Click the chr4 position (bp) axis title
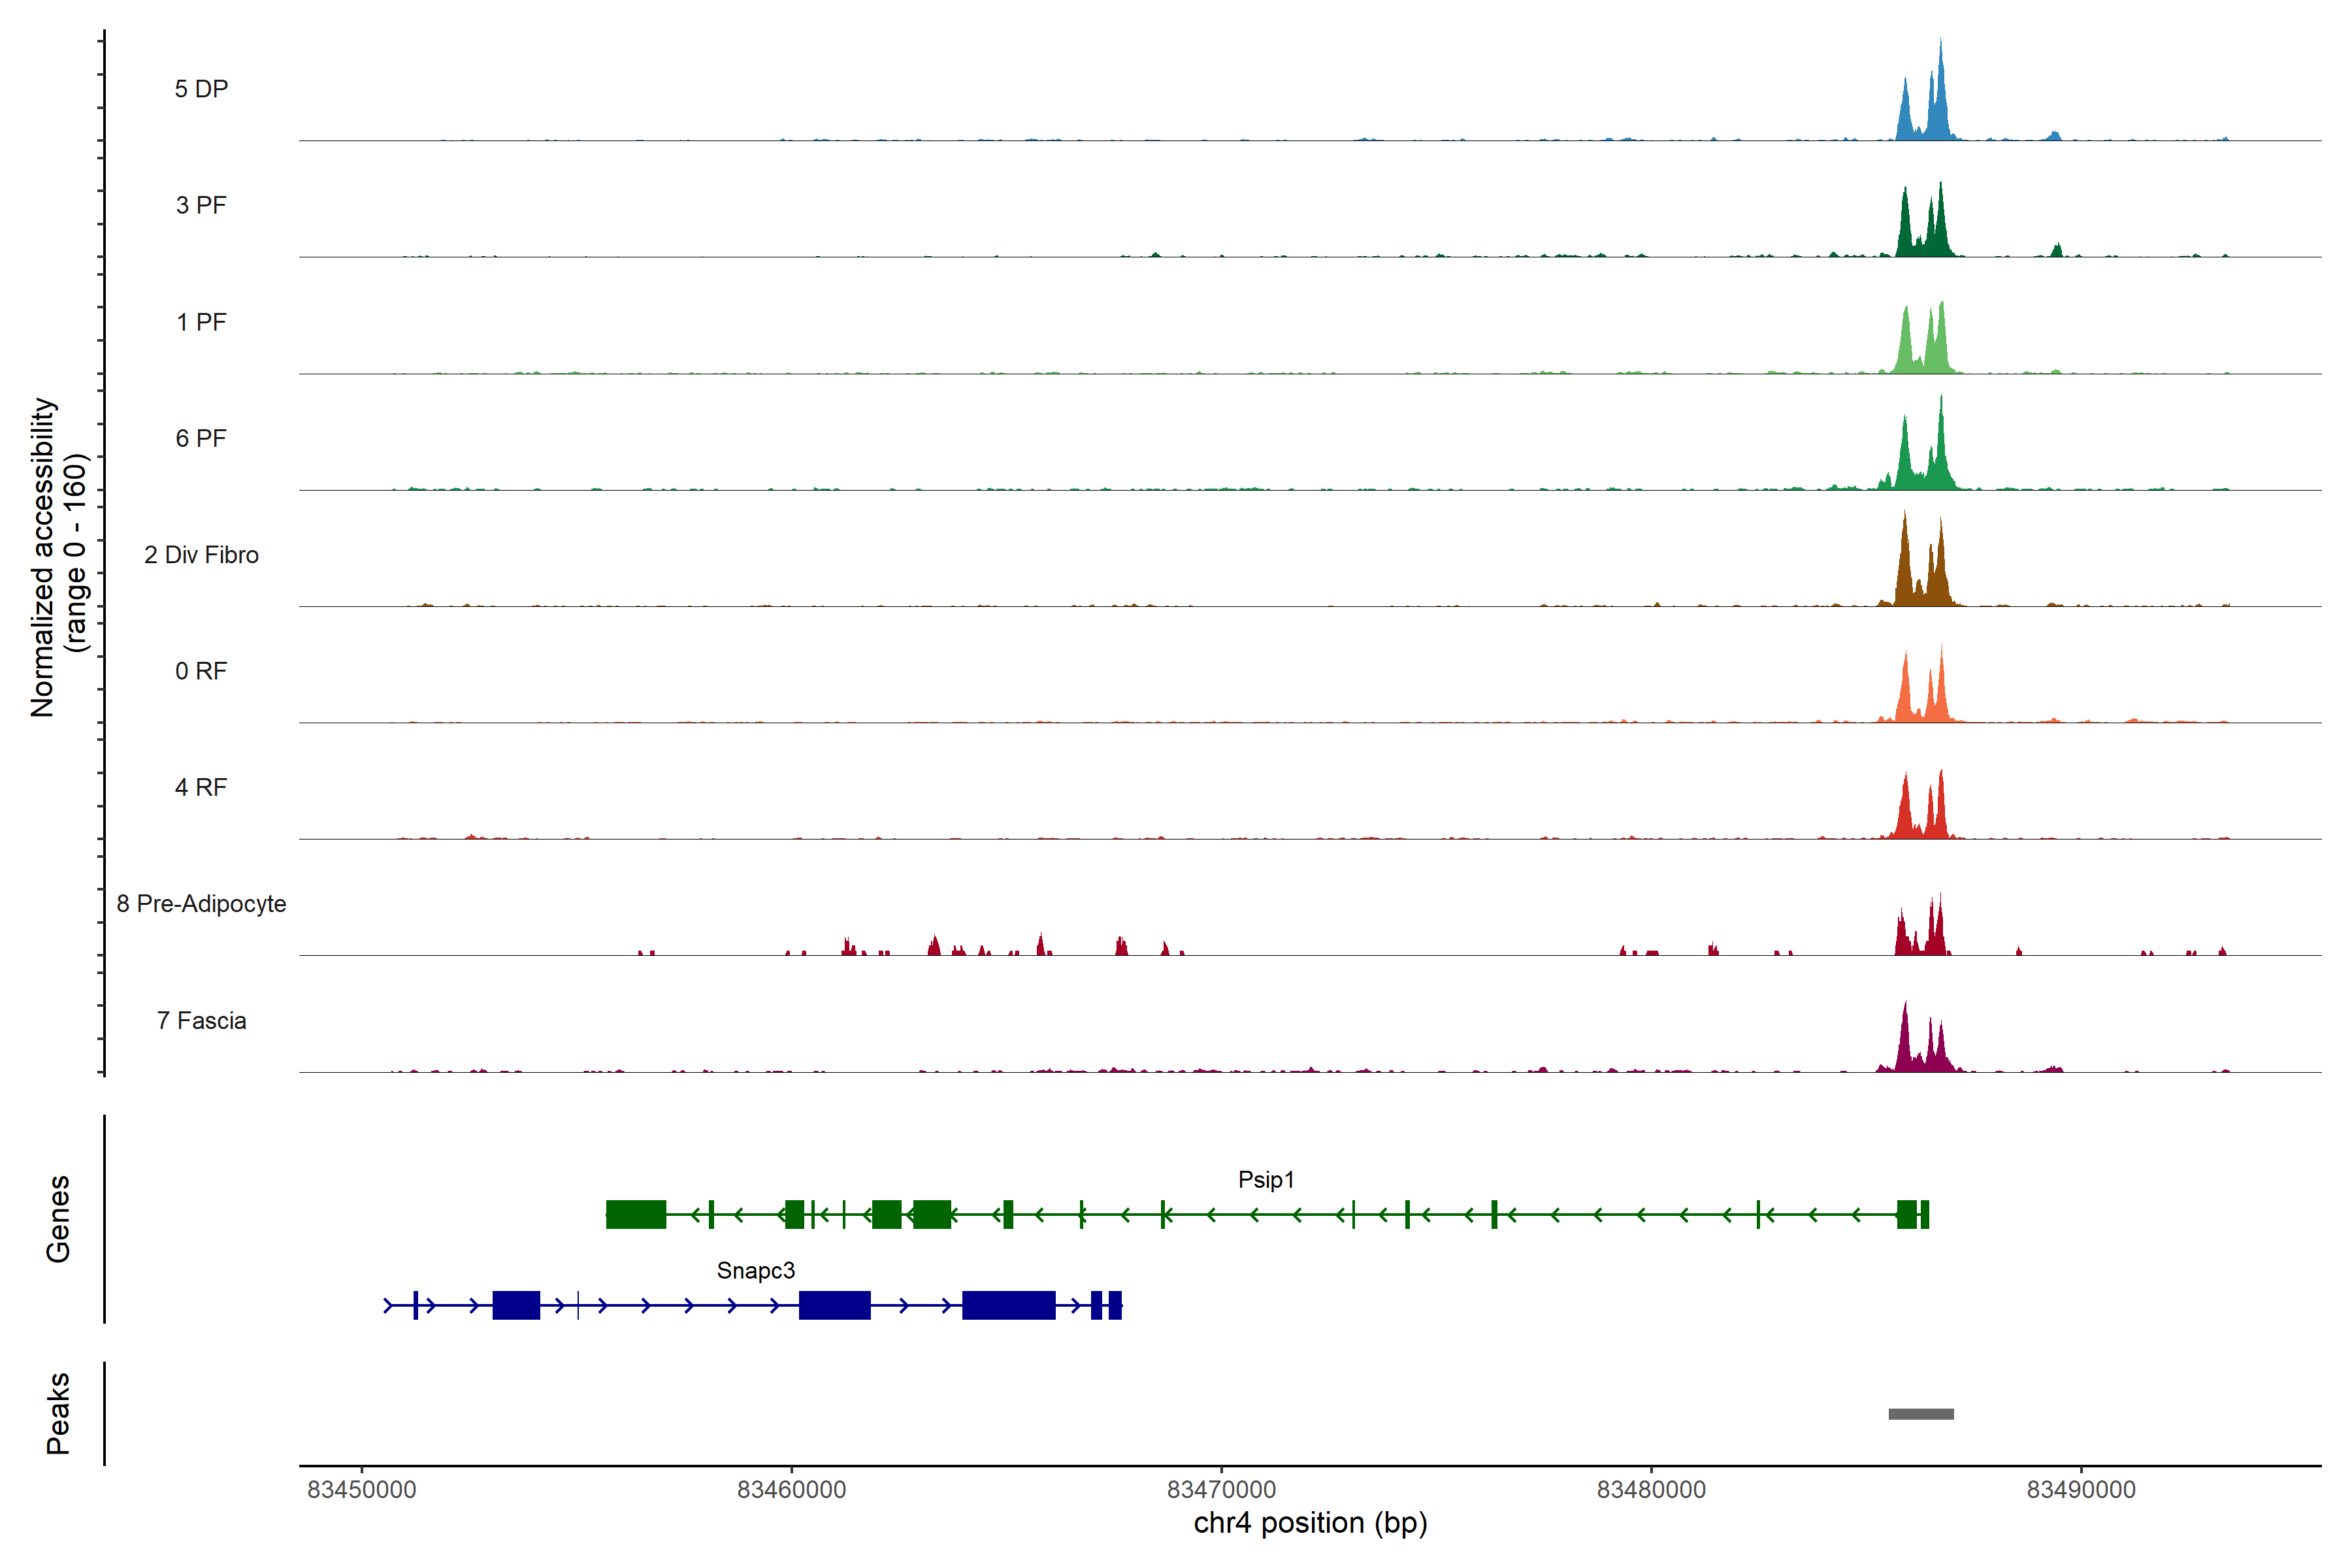Image resolution: width=2352 pixels, height=1568 pixels. [1310, 1524]
